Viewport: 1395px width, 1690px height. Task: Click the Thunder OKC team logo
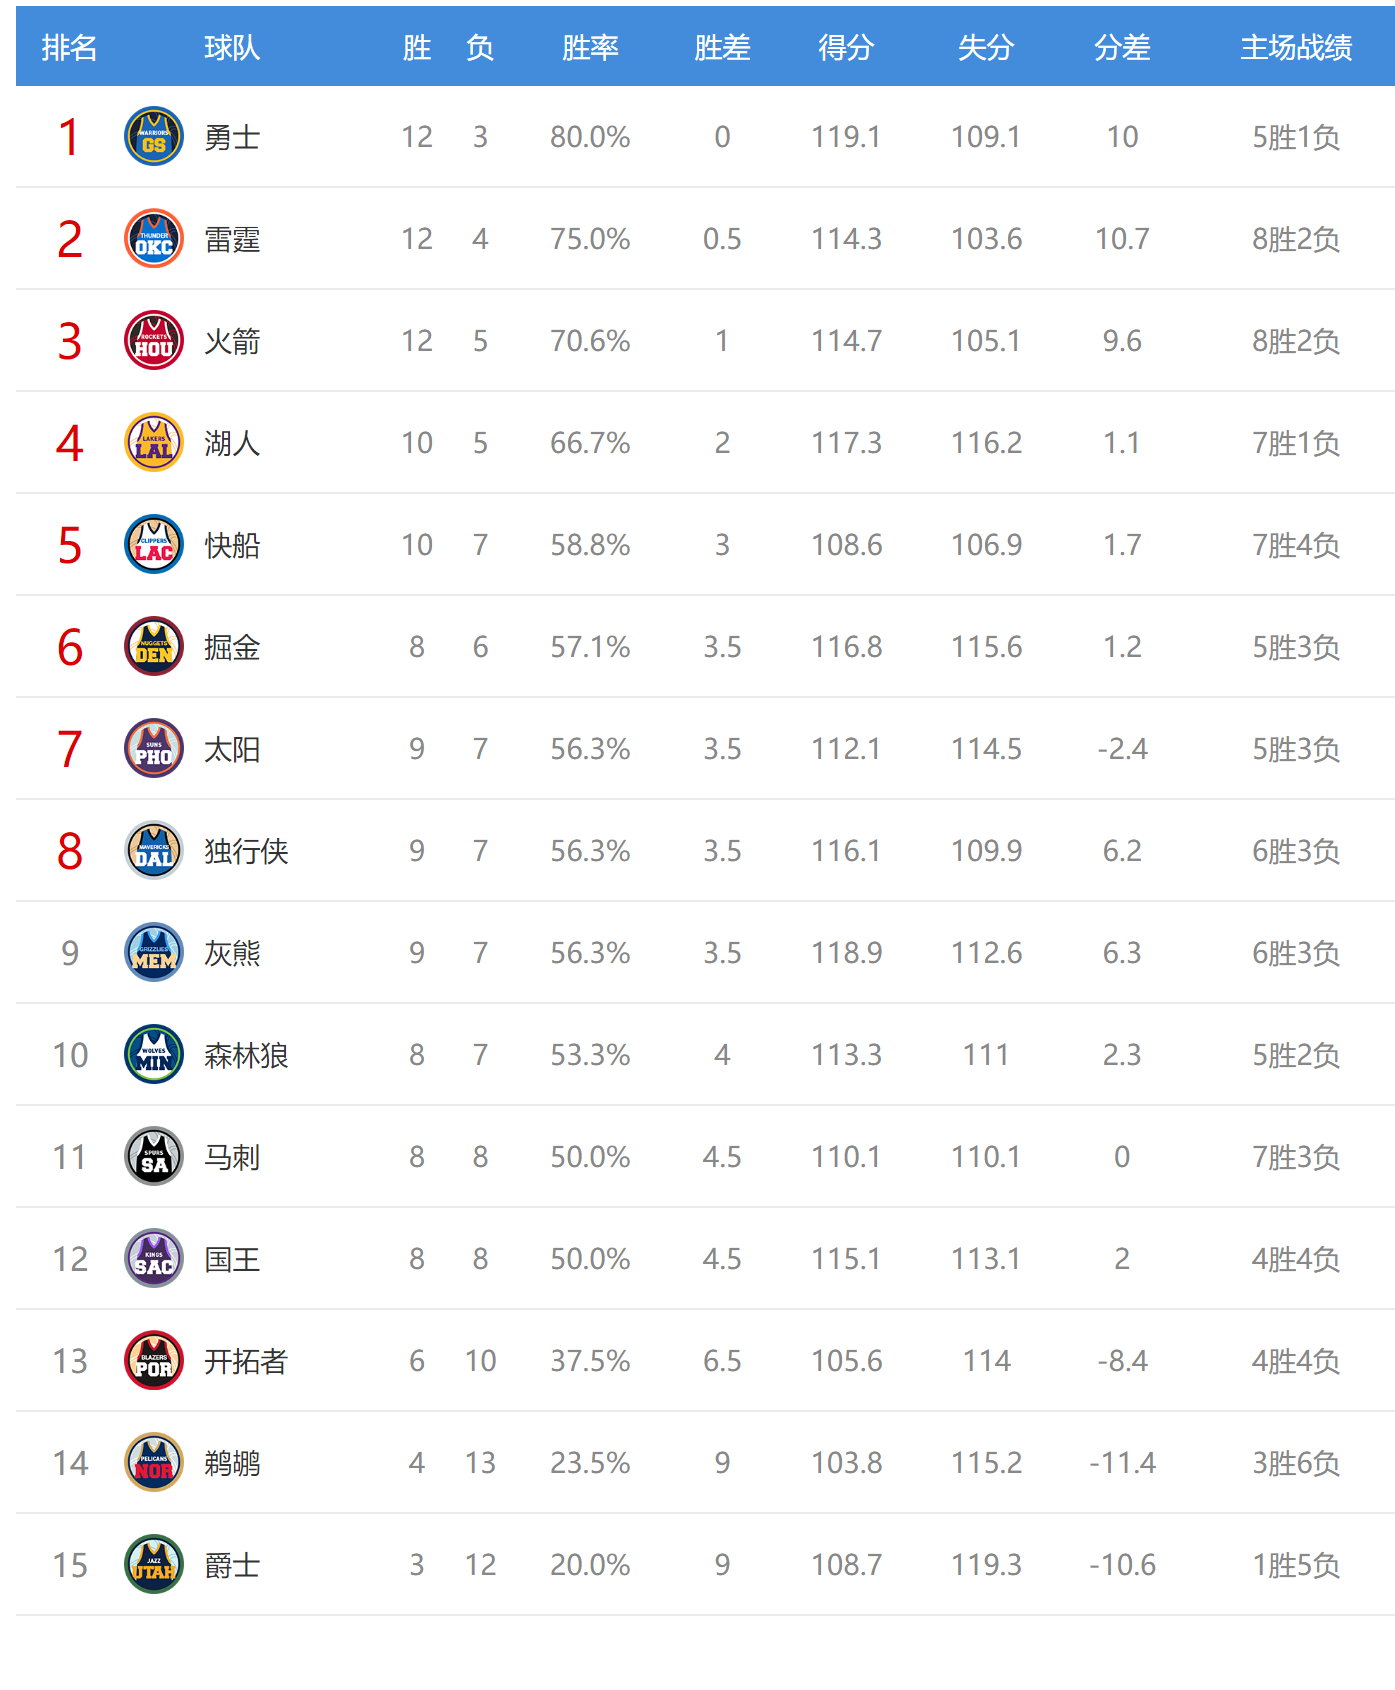point(154,238)
